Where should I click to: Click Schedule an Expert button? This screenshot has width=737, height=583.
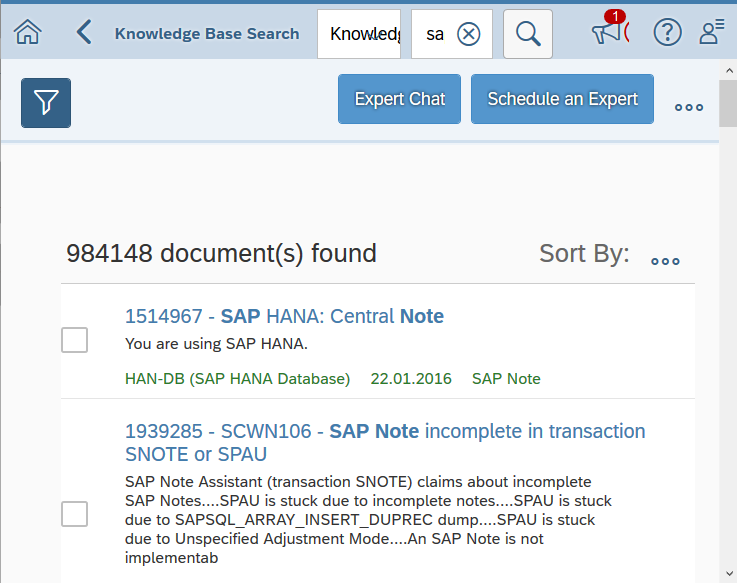(562, 99)
